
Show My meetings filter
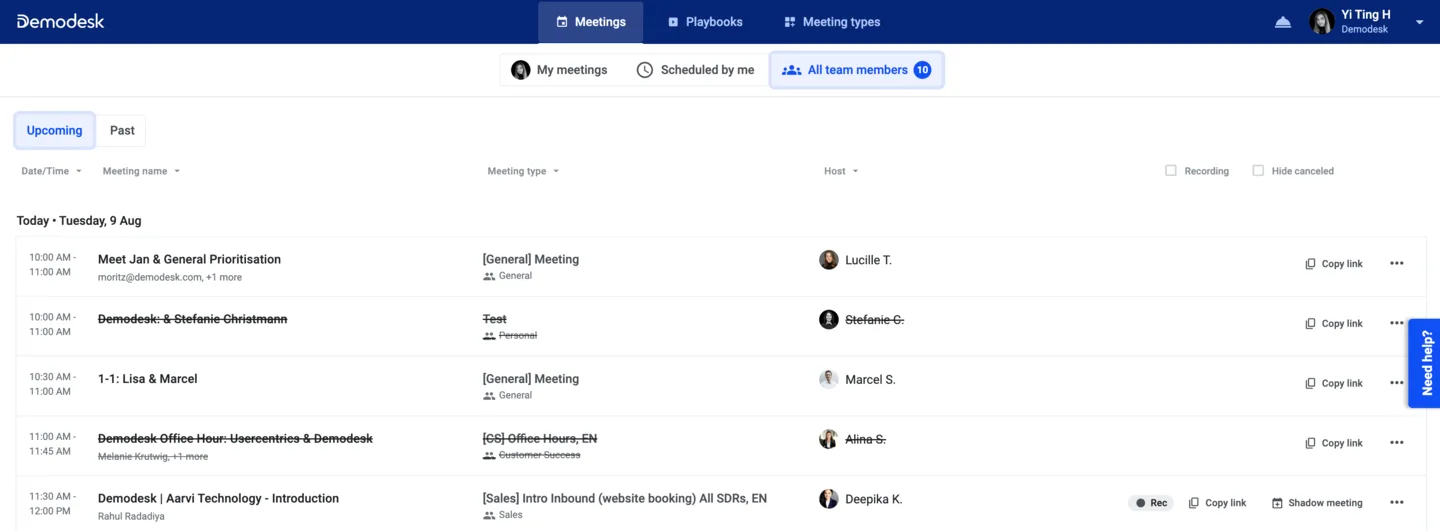559,70
